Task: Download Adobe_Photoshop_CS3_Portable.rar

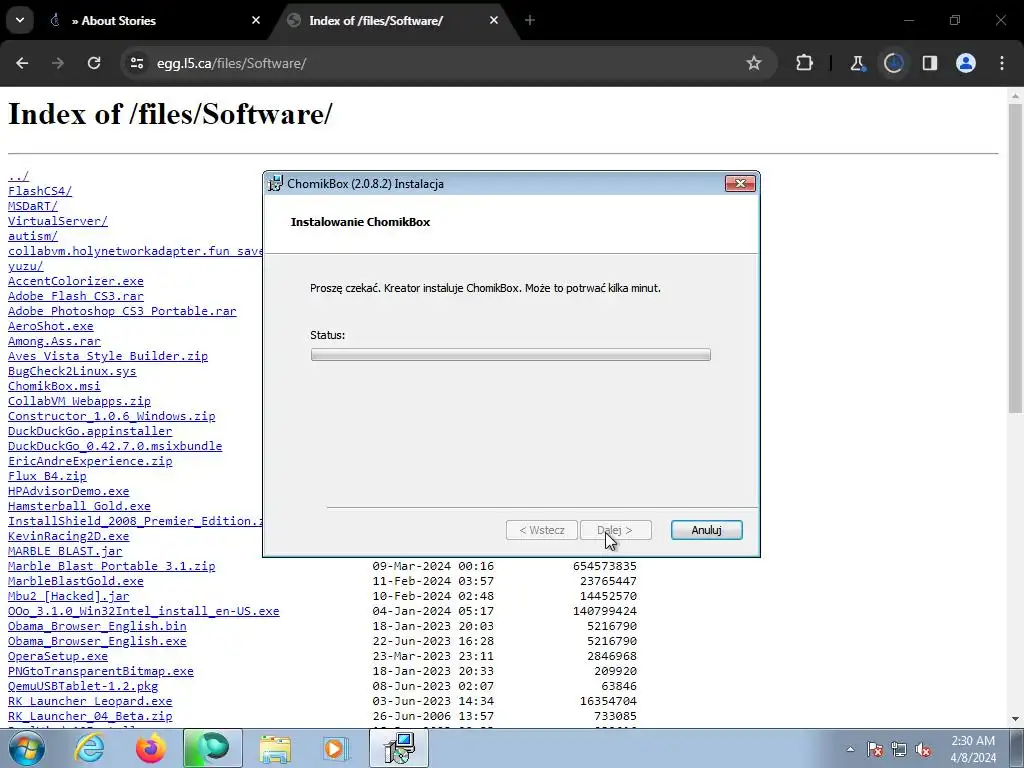Action: pos(122,311)
